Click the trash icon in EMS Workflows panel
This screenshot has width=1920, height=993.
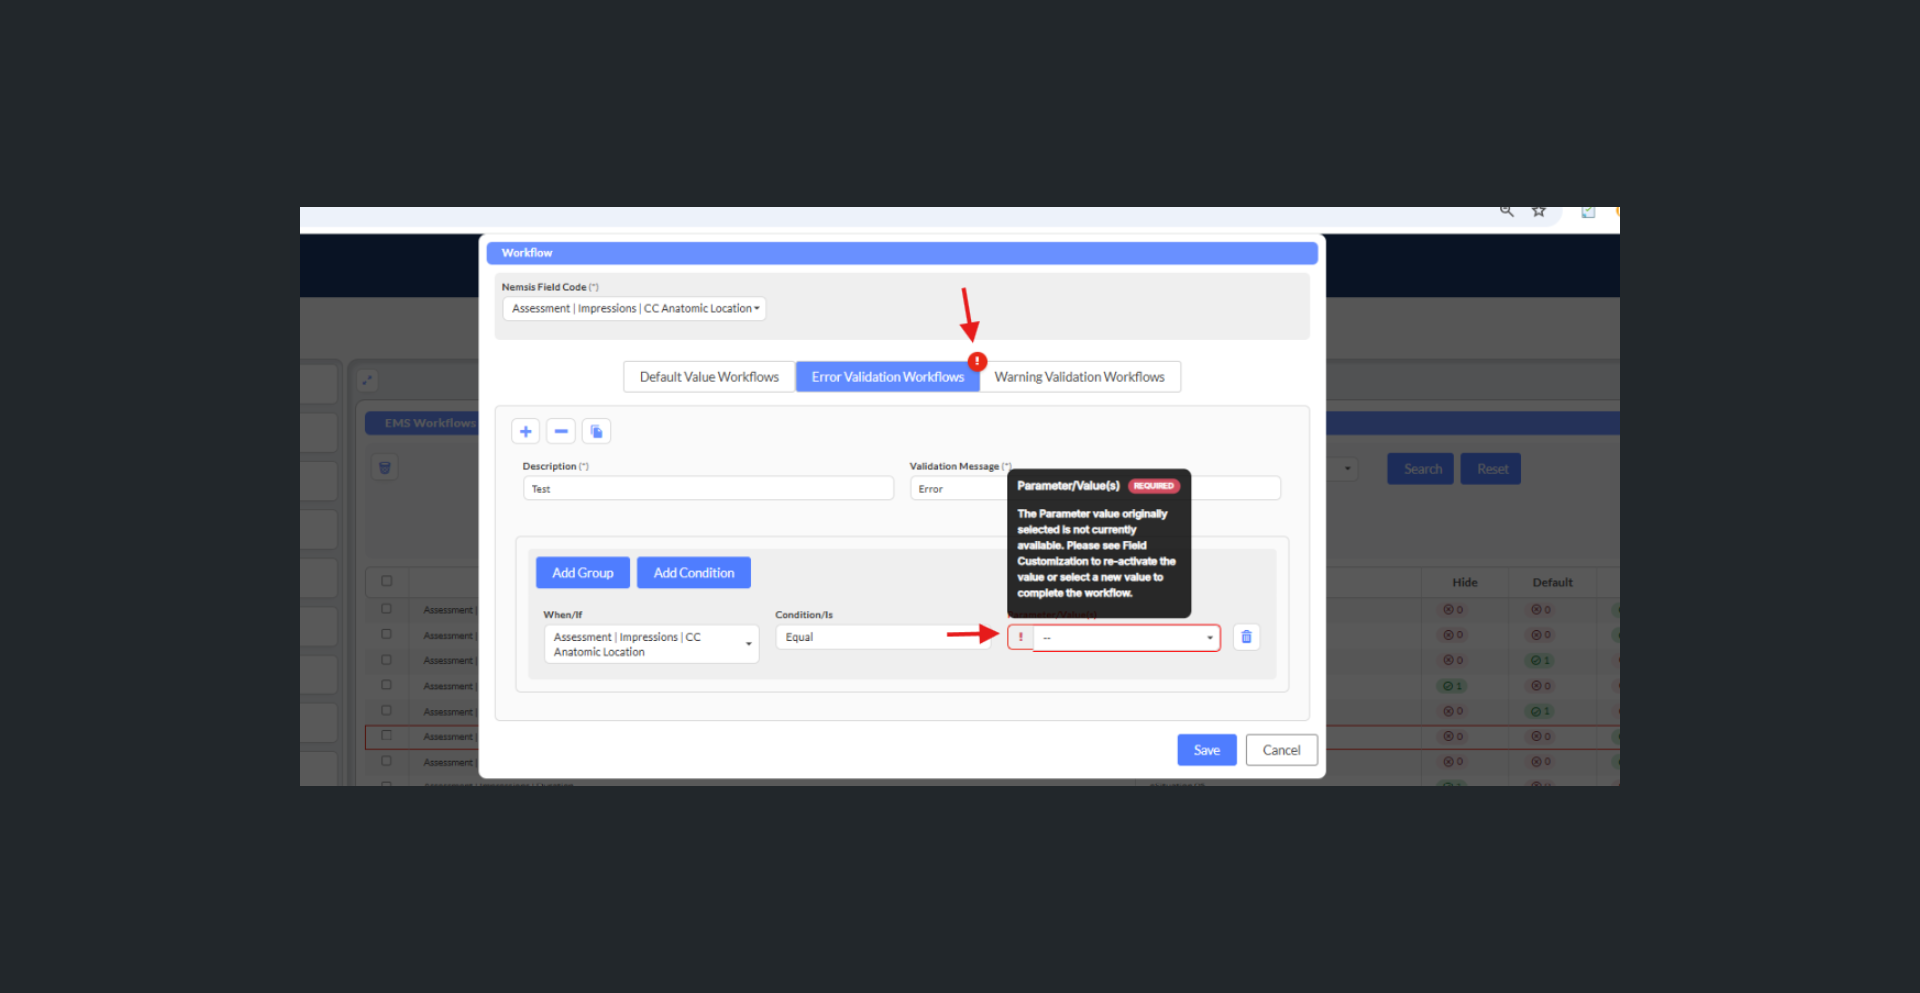385,468
